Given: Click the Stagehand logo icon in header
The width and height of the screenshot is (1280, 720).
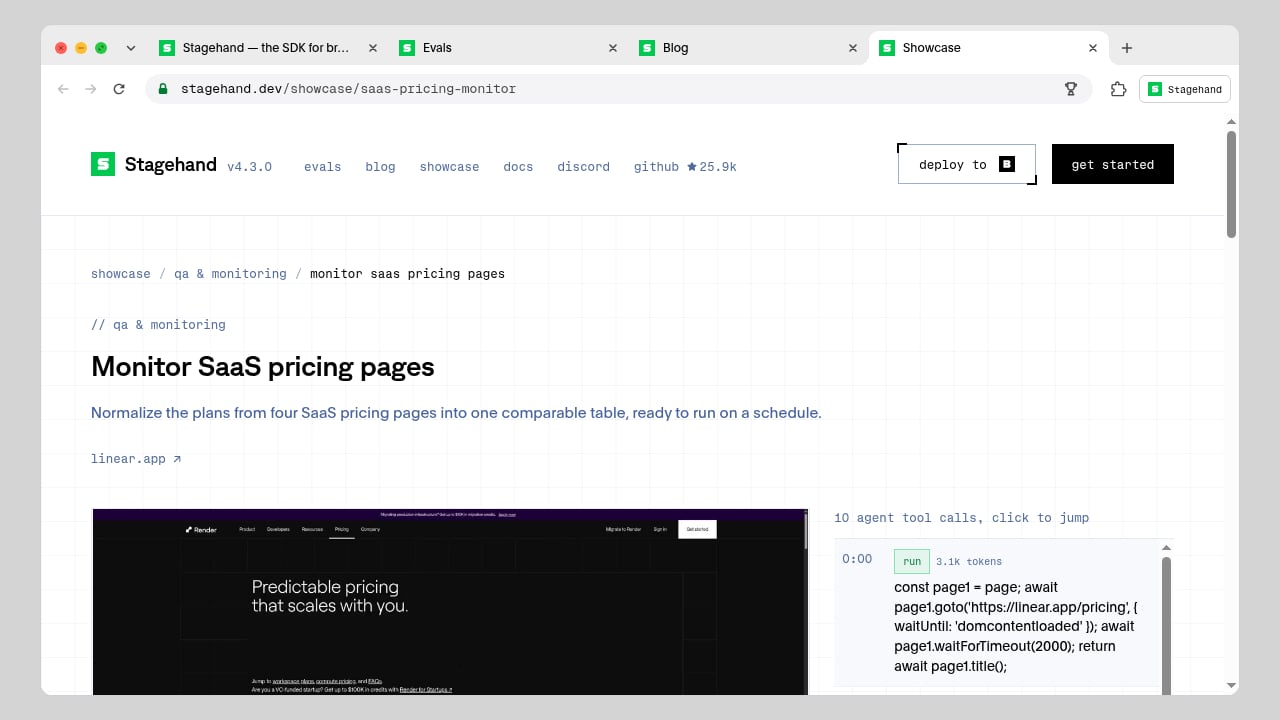Looking at the screenshot, I should pyautogui.click(x=103, y=164).
